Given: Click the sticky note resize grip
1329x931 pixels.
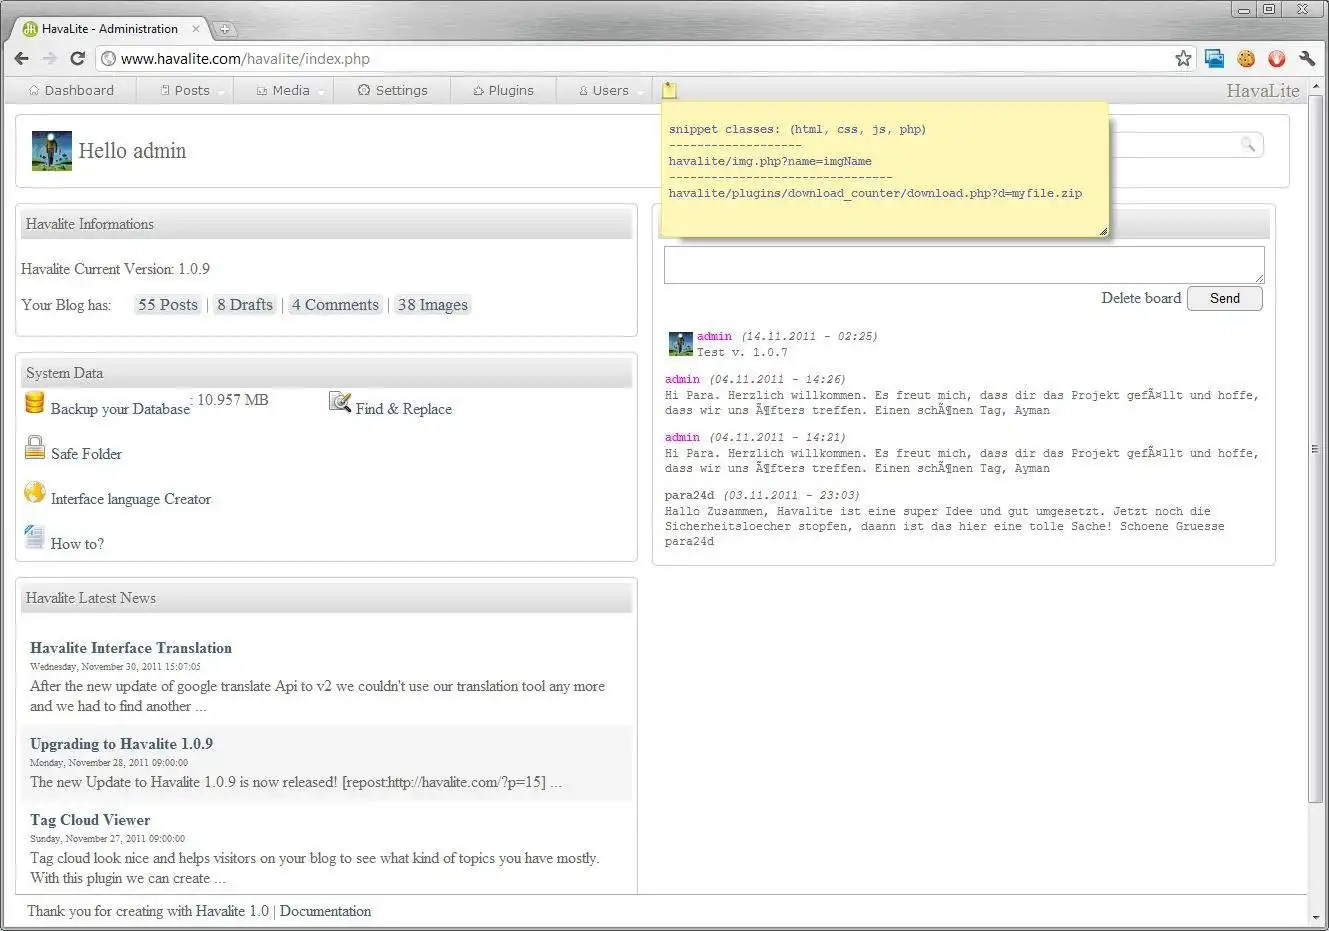Looking at the screenshot, I should 1103,231.
